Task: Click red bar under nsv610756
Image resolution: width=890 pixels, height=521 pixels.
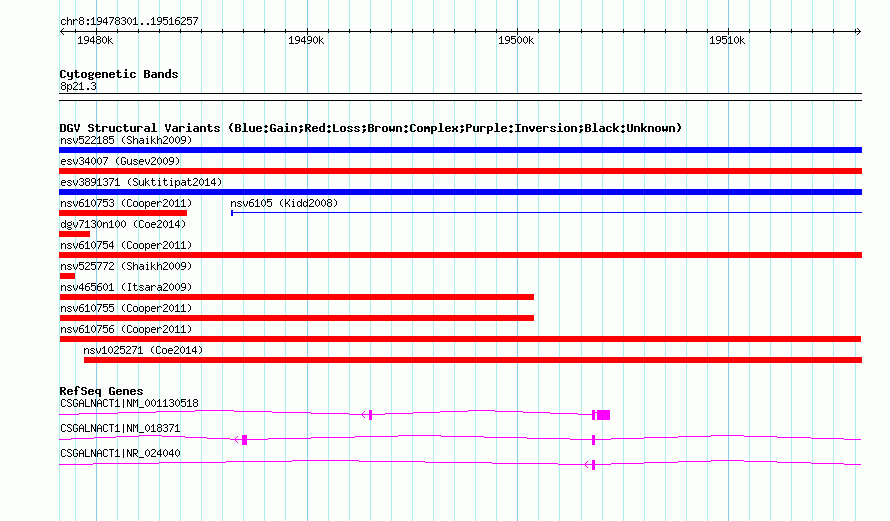Action: pos(460,339)
